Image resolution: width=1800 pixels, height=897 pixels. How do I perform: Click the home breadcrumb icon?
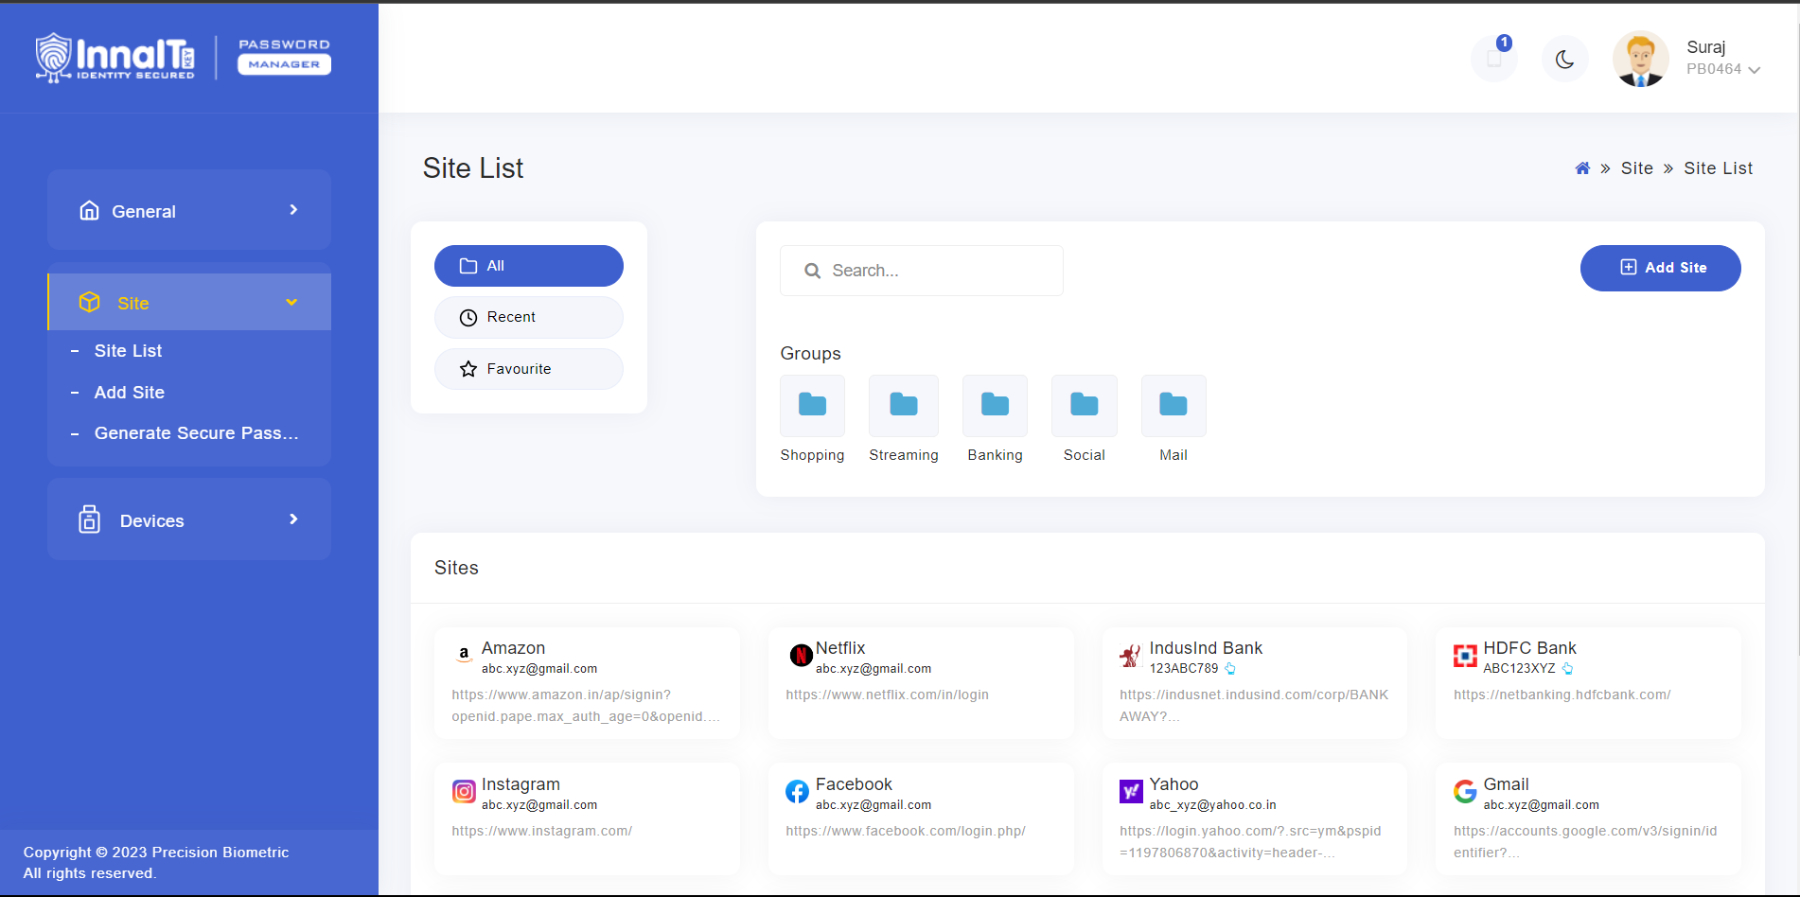(1582, 169)
